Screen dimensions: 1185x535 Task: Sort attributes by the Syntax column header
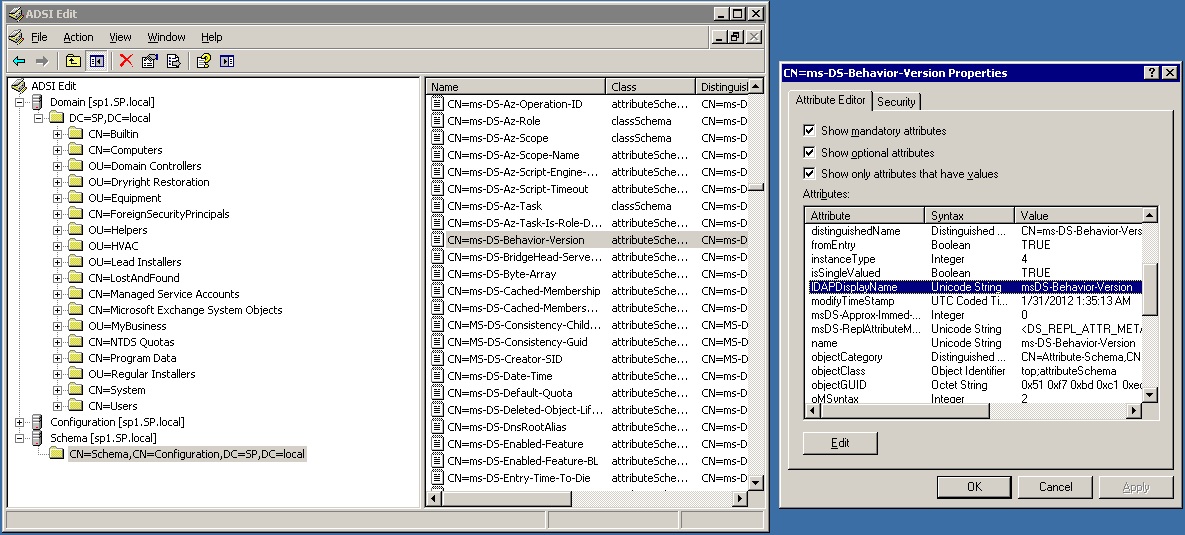(970, 215)
